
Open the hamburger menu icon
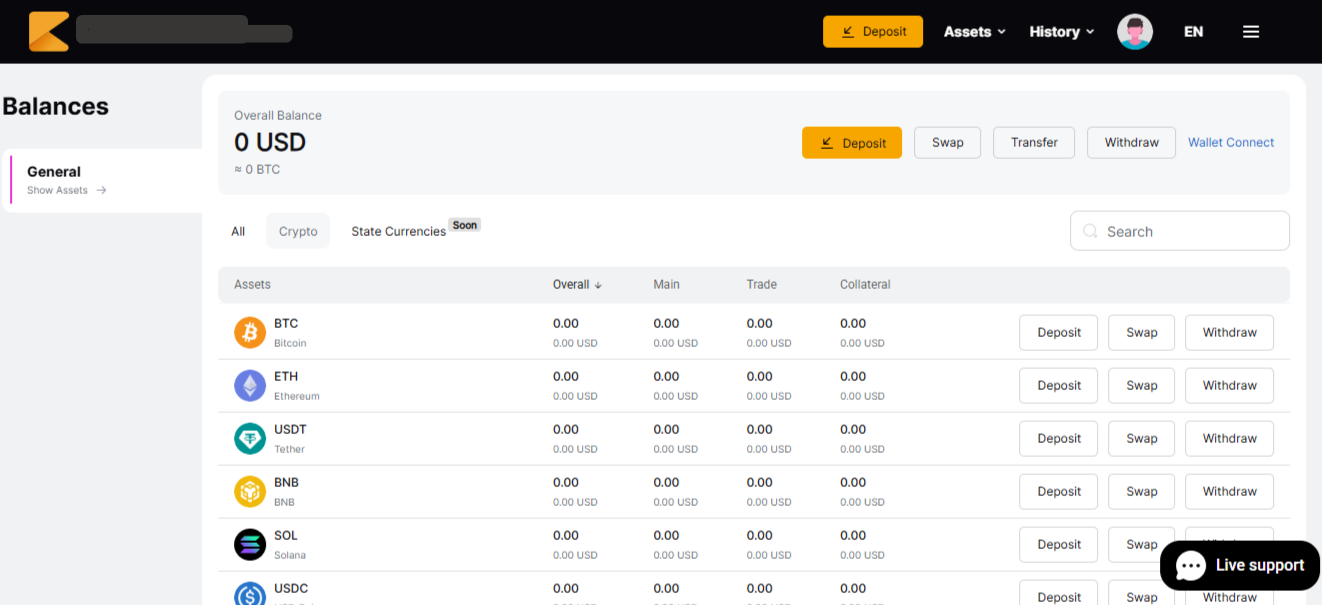pyautogui.click(x=1250, y=32)
